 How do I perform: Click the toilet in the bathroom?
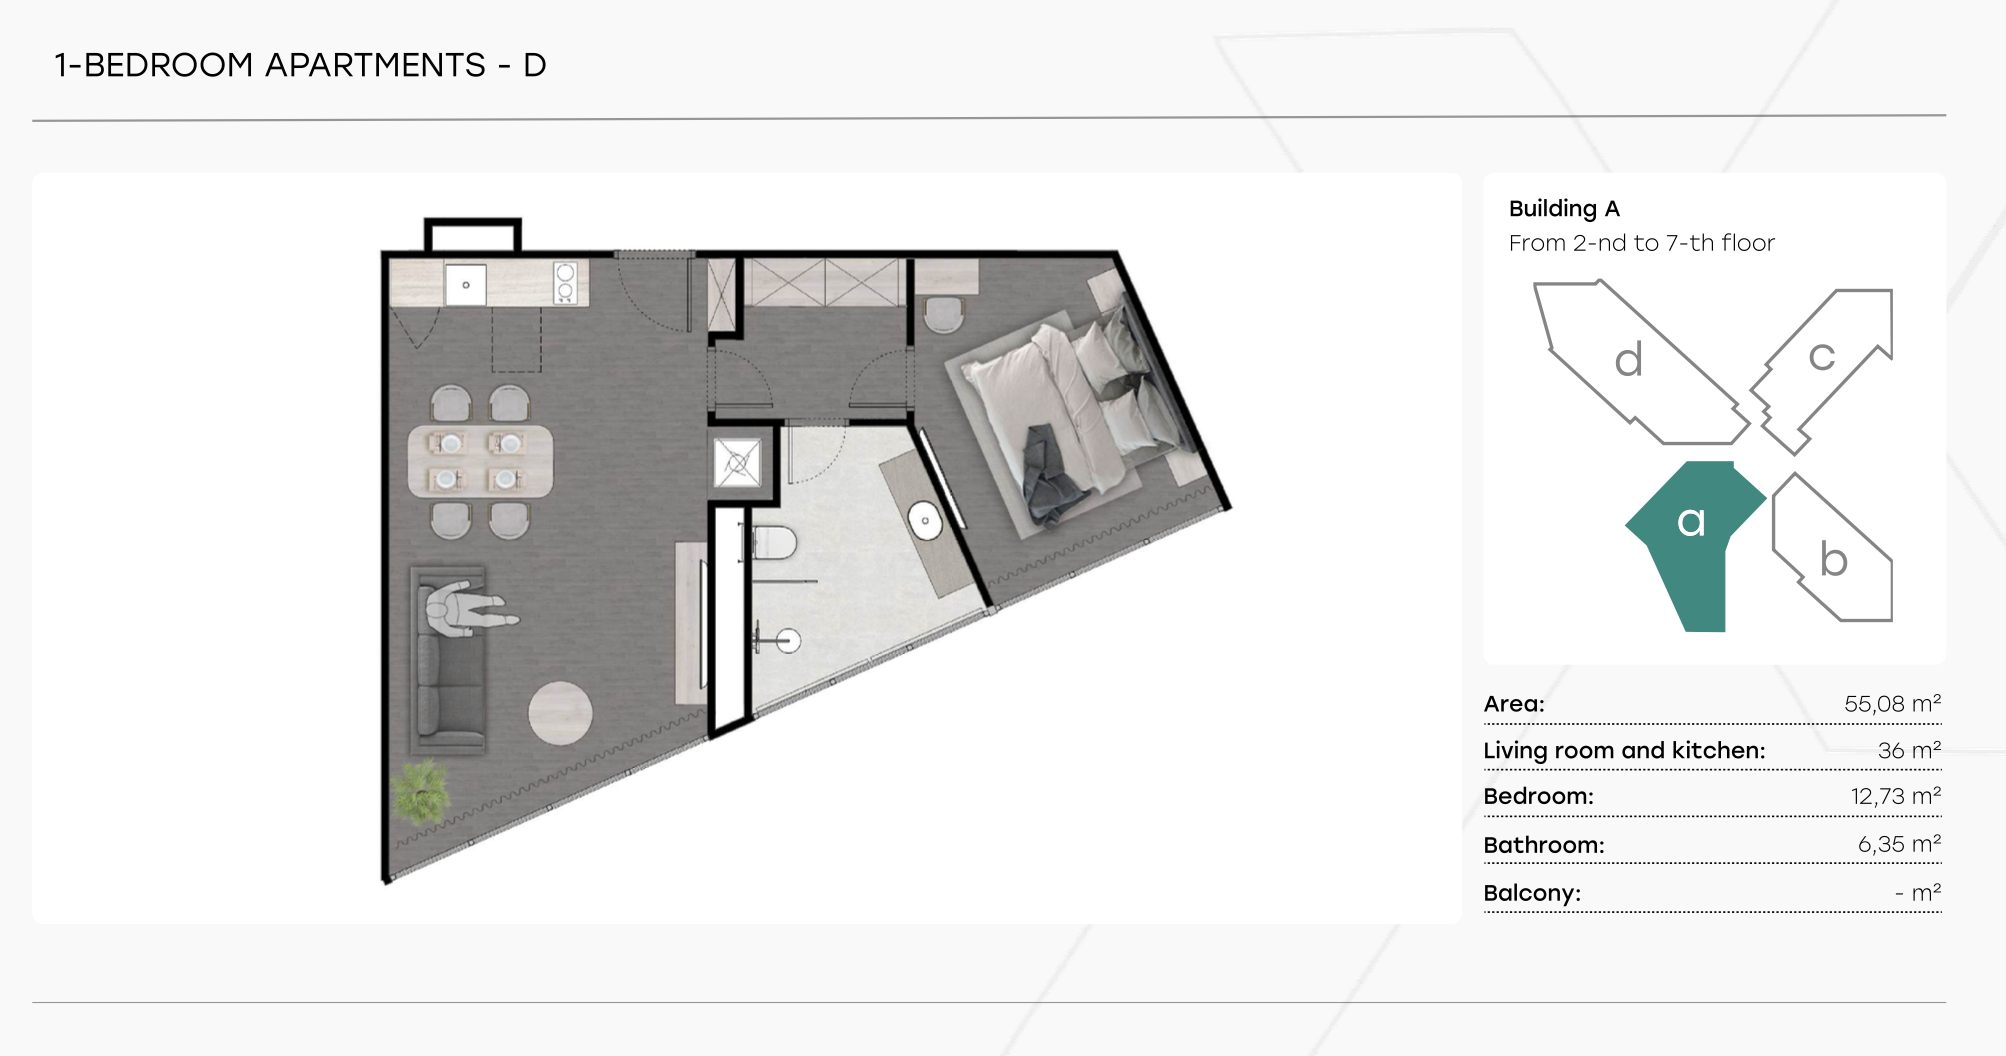pyautogui.click(x=774, y=544)
